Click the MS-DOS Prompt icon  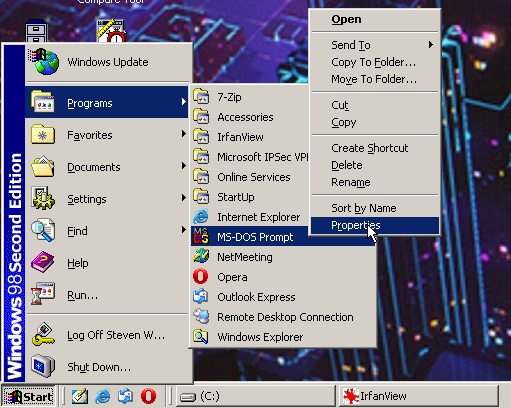coord(201,236)
